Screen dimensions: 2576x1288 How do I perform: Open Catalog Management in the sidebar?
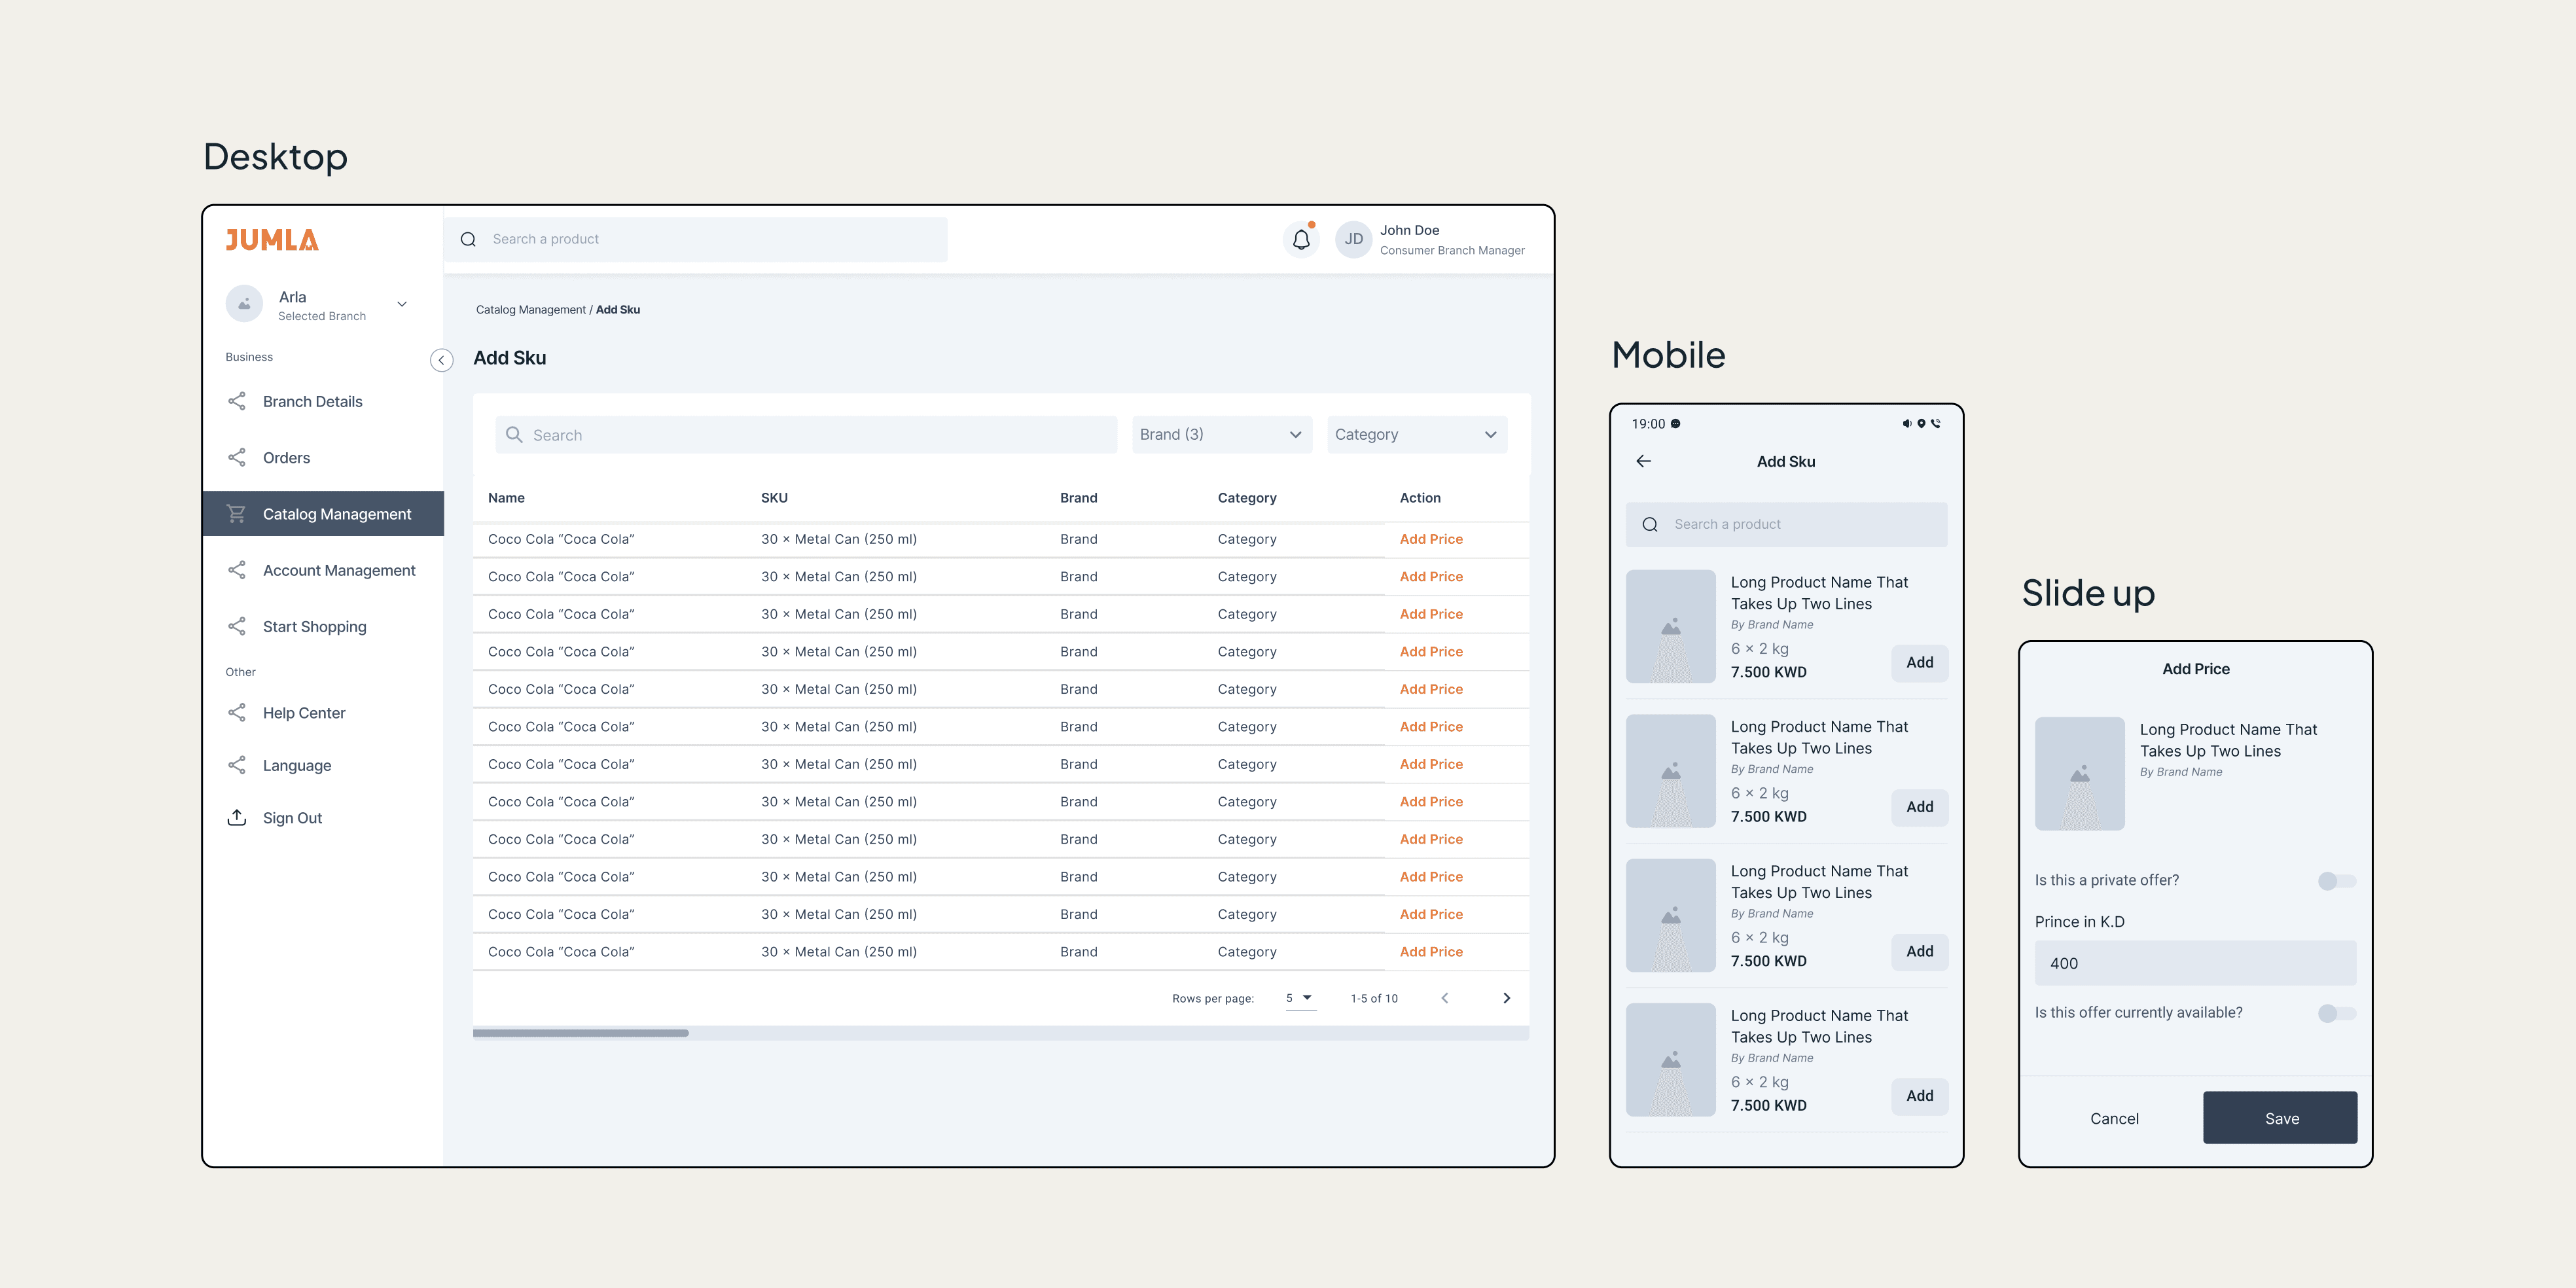point(336,514)
